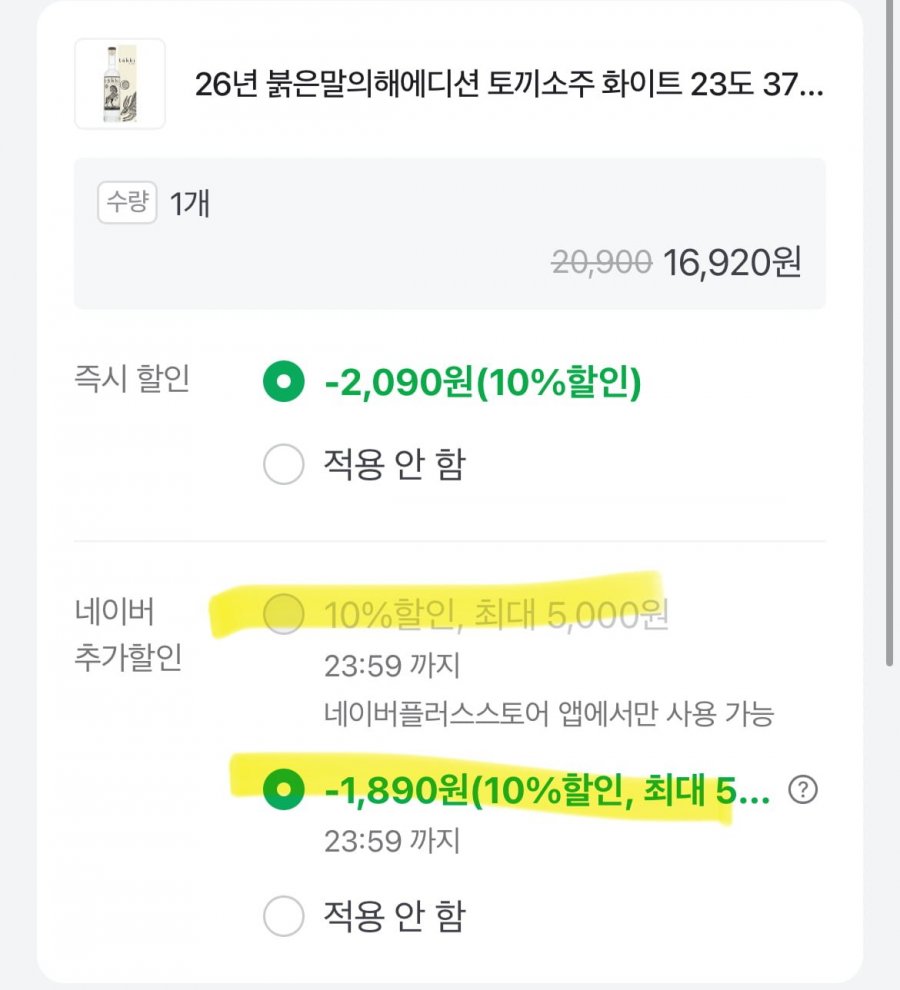Click the 네이버플러스스토어 앱에서만 사용 가능 notice
The image size is (900, 990).
(550, 714)
